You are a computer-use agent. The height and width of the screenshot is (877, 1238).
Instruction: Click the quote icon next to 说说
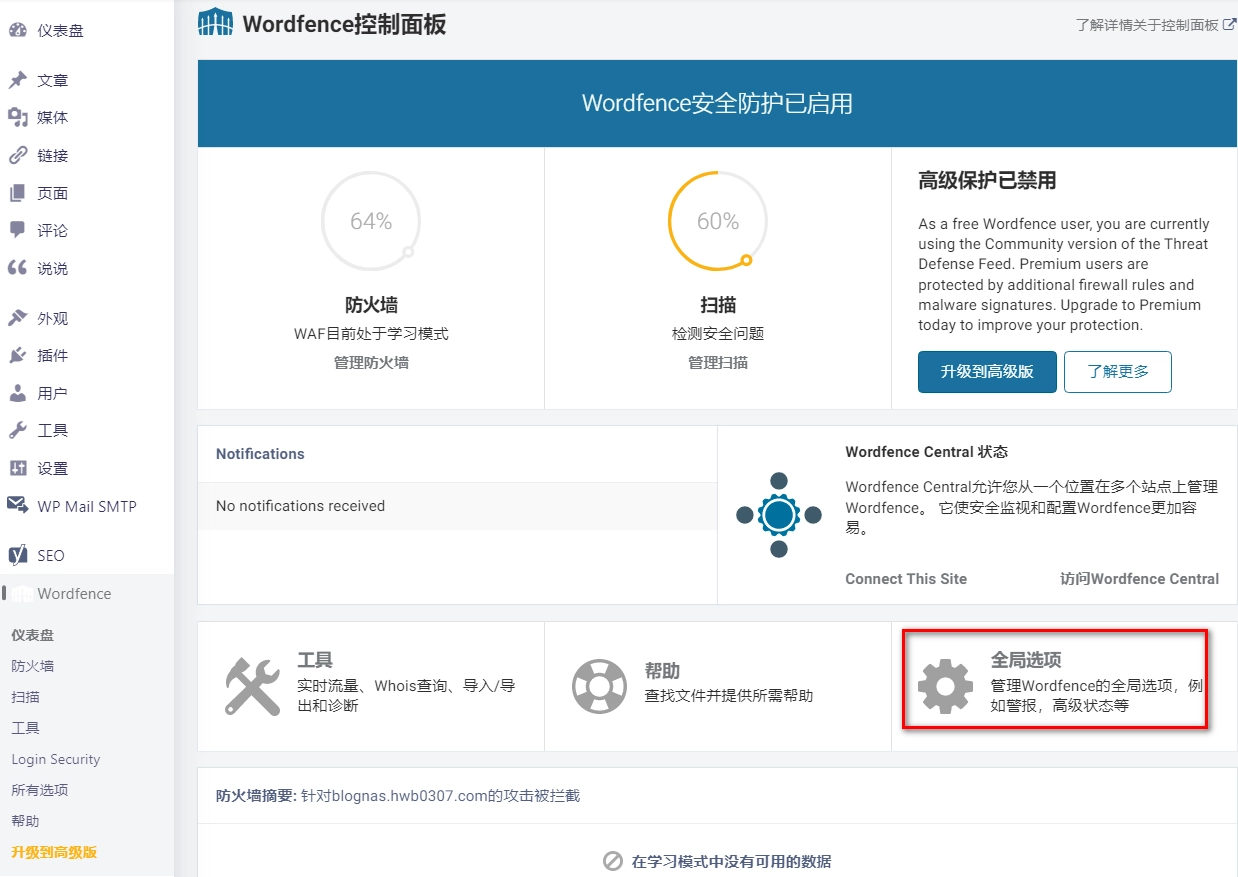pos(17,268)
